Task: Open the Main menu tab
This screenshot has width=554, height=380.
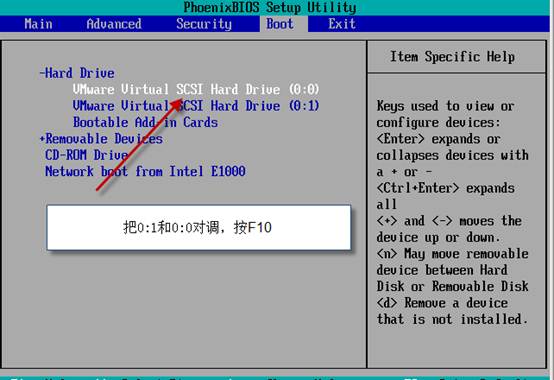Action: click(38, 24)
